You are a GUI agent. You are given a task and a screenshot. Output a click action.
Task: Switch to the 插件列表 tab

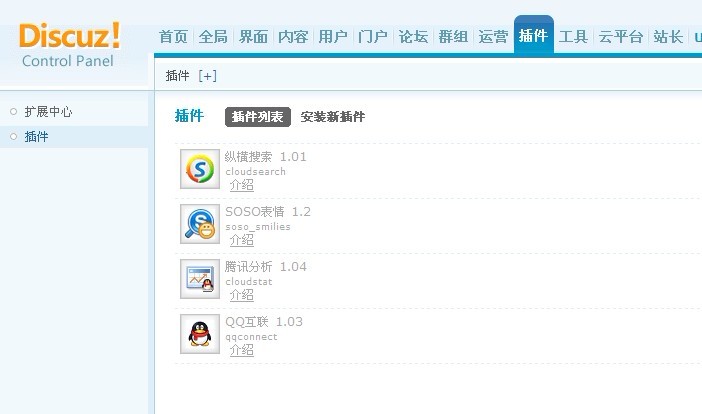[258, 117]
